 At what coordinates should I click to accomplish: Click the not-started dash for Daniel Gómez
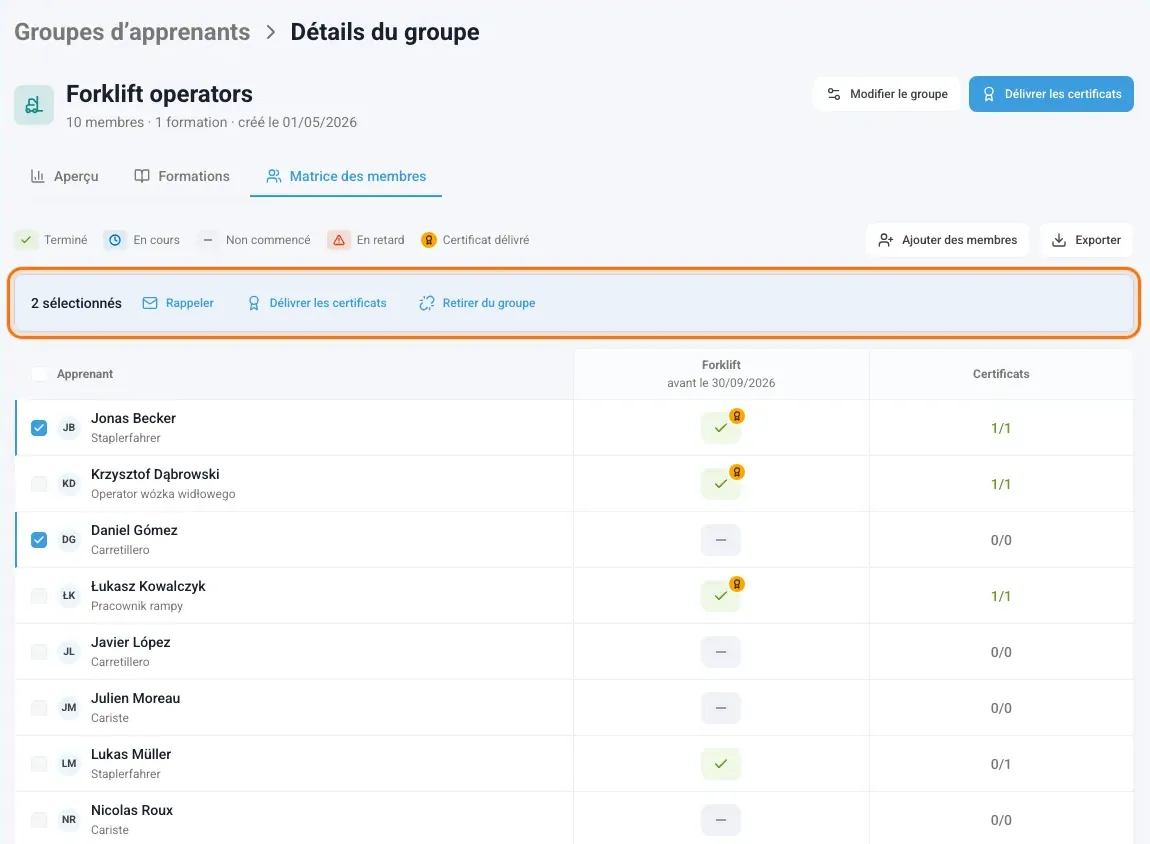tap(721, 540)
